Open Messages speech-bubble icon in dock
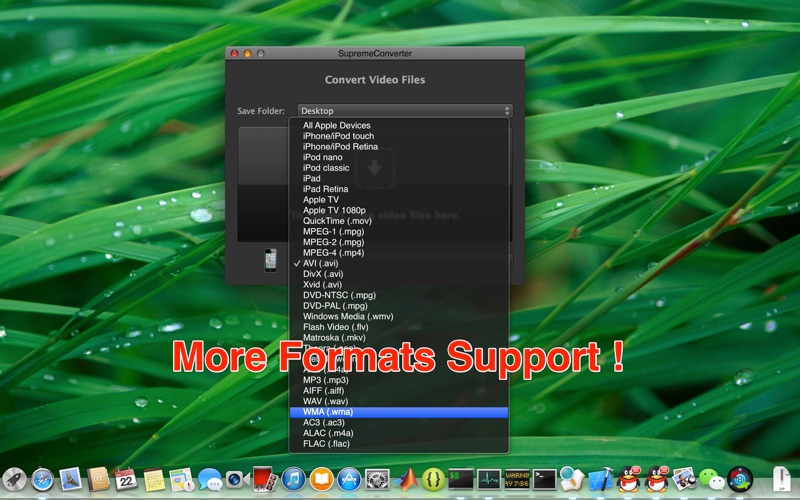Screen dimensions: 800x500 pos(210,480)
